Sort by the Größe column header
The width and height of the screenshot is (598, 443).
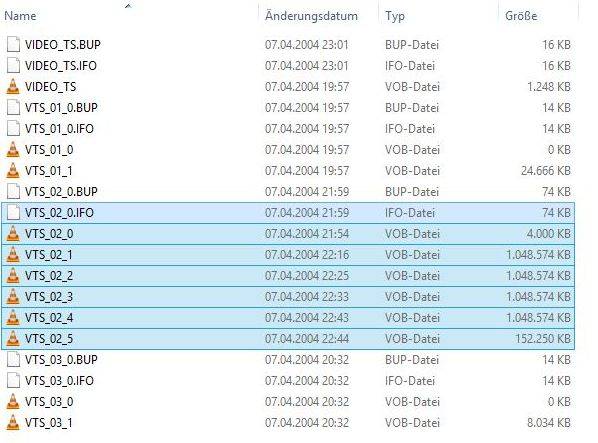click(x=521, y=16)
